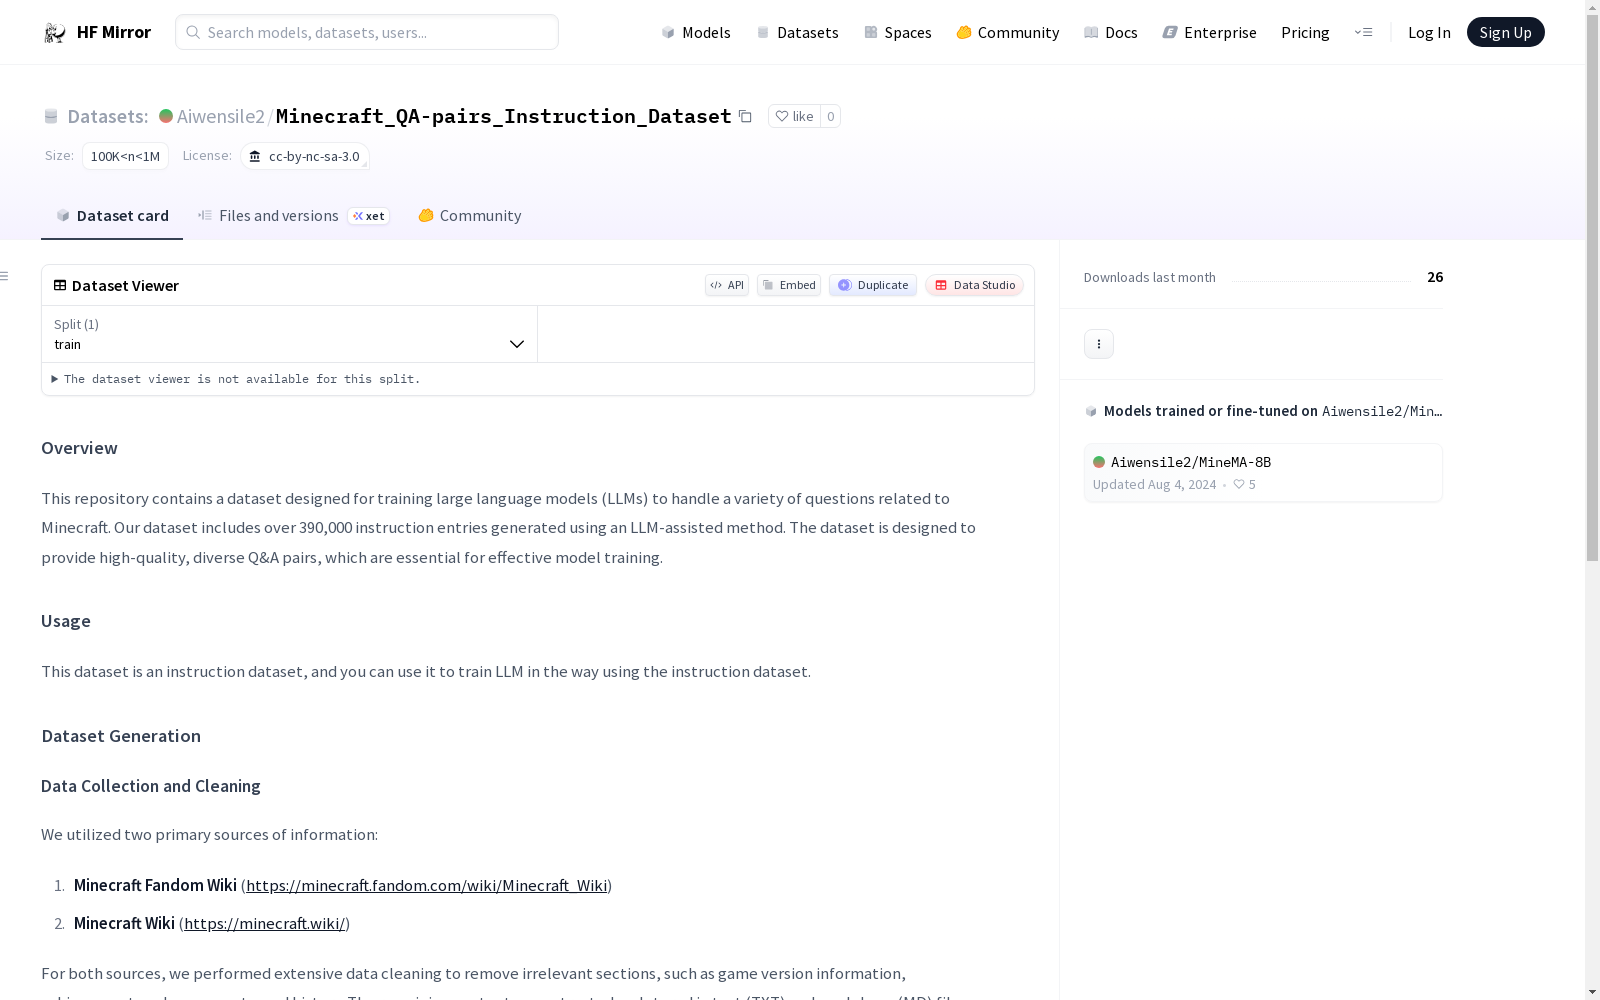Click the Usage heading
The width and height of the screenshot is (1600, 1000).
coord(66,621)
